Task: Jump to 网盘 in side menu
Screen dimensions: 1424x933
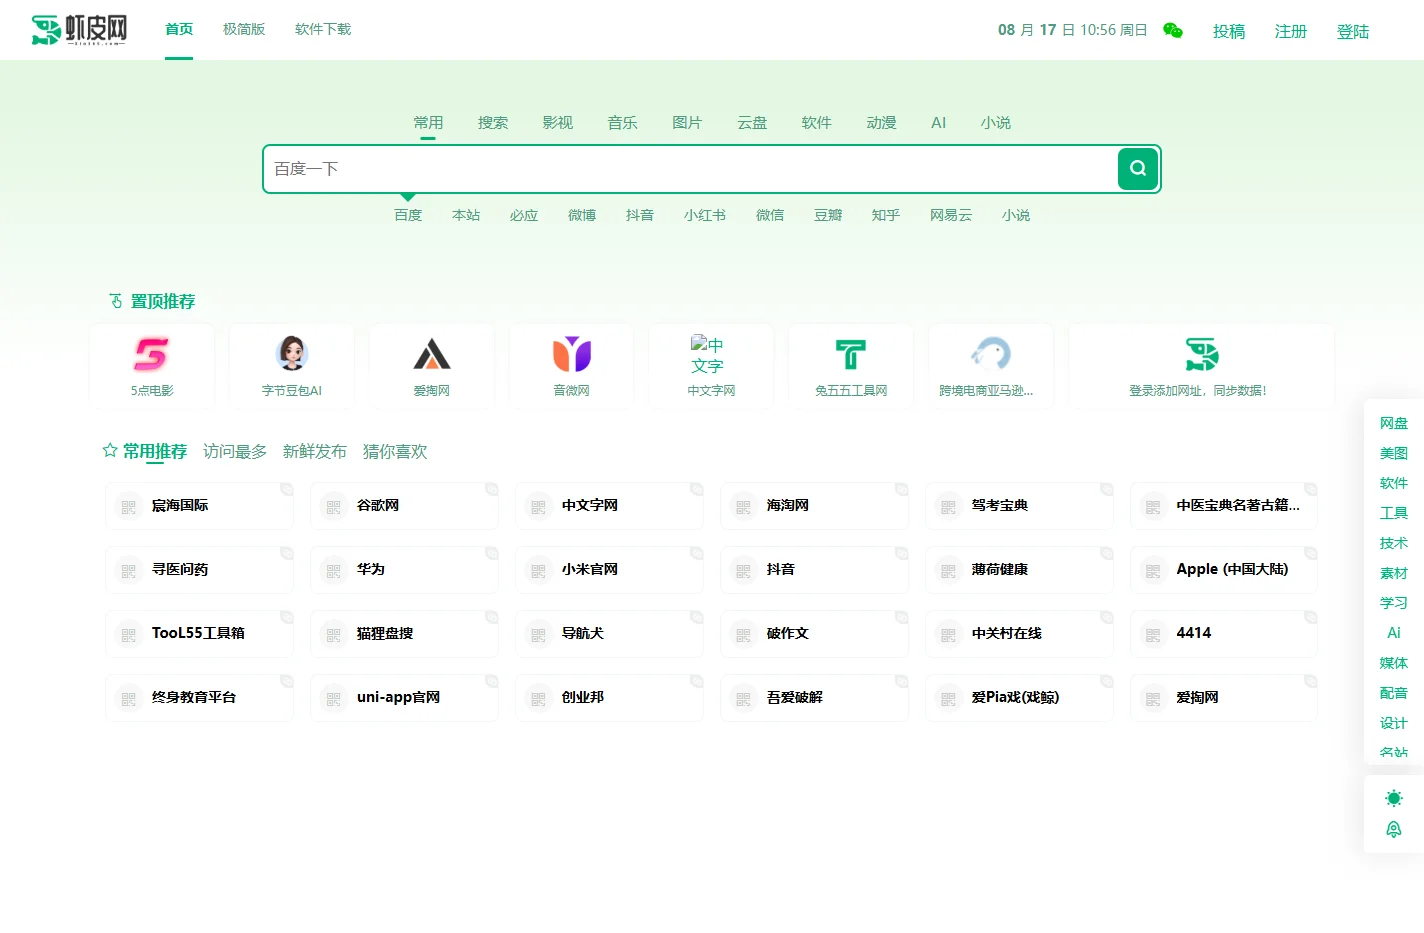Action: pyautogui.click(x=1394, y=423)
